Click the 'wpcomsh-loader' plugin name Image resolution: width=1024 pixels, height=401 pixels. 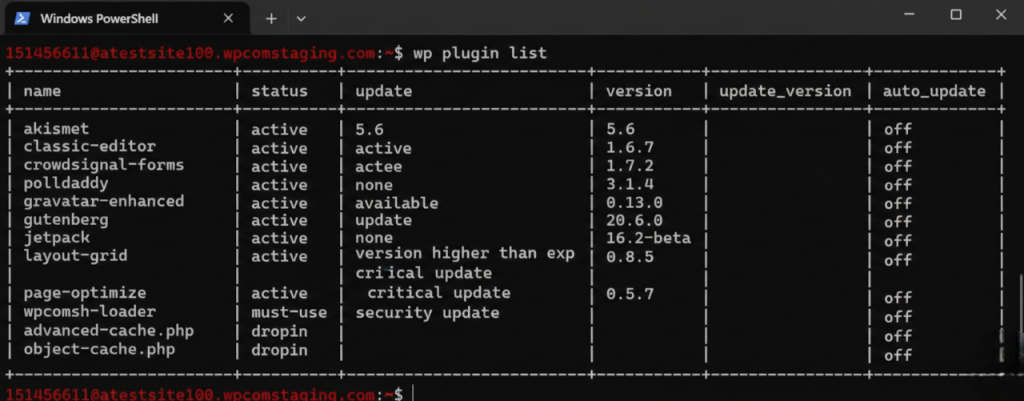pyautogui.click(x=89, y=312)
